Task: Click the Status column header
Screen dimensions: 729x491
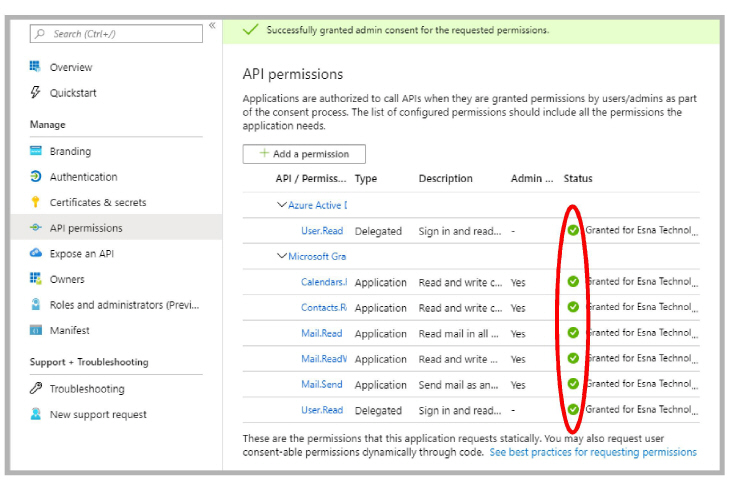Action: click(578, 178)
